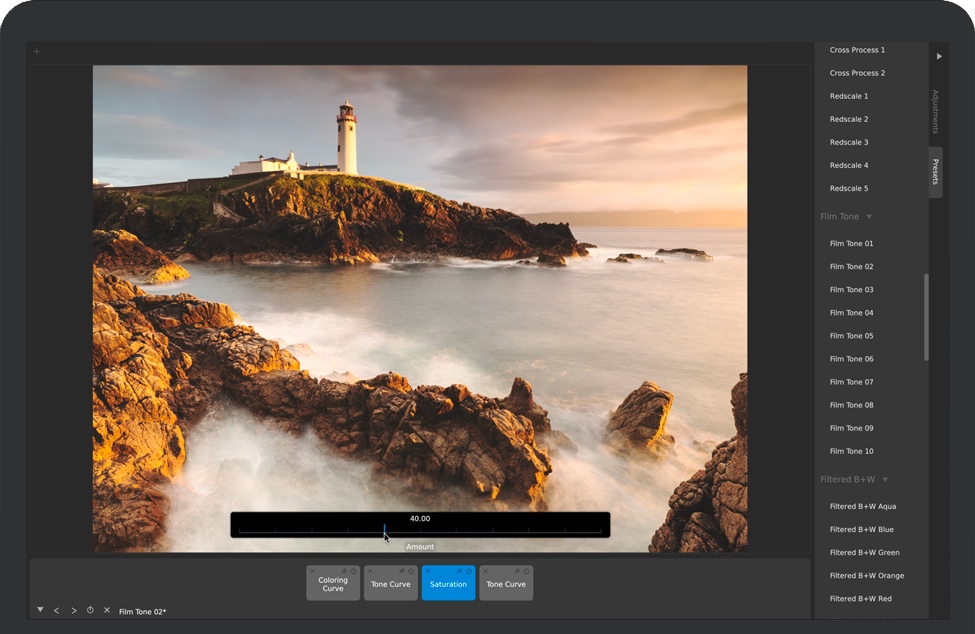Image resolution: width=975 pixels, height=634 pixels.
Task: Toggle power on the Saturation block
Action: [469, 571]
